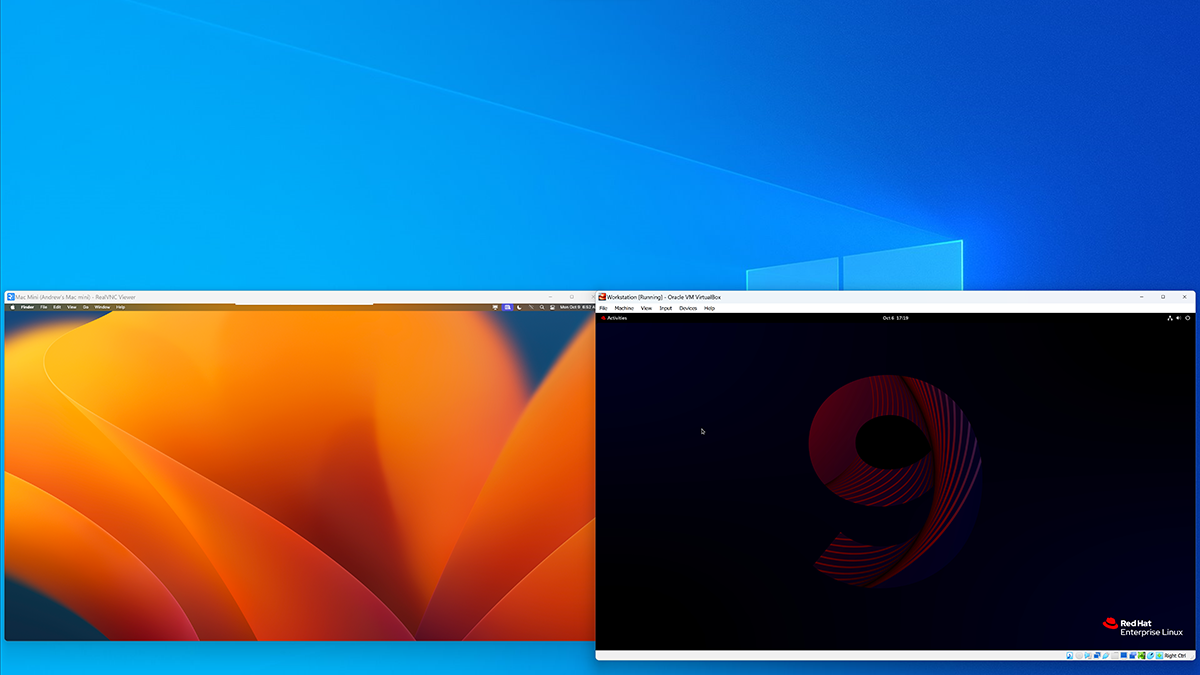The width and height of the screenshot is (1200, 675).
Task: Click the Control Center icon in Mac menu bar
Action: (552, 307)
